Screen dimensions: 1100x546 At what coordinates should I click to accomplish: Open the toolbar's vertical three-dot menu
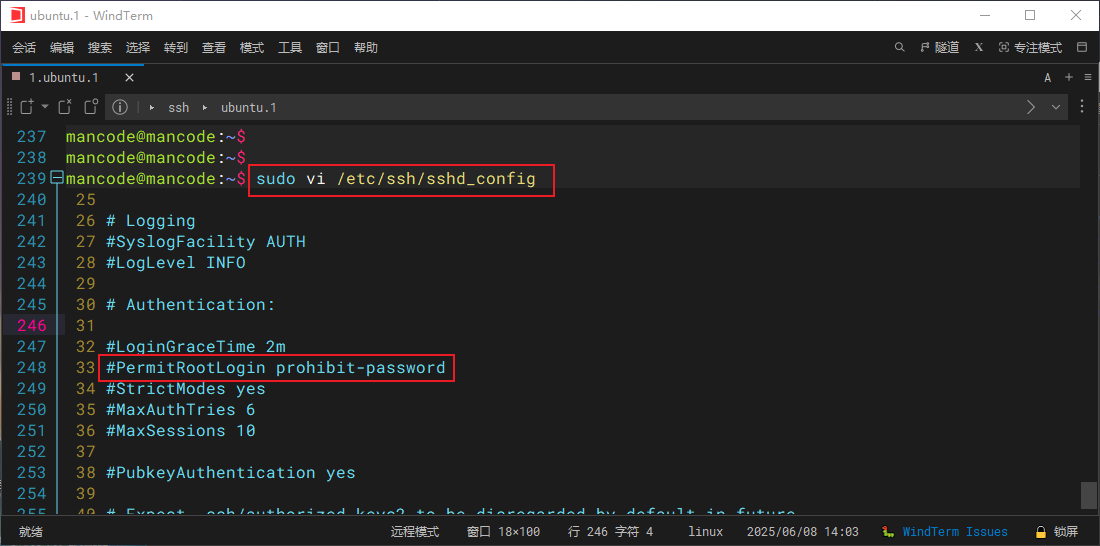[x=1081, y=107]
